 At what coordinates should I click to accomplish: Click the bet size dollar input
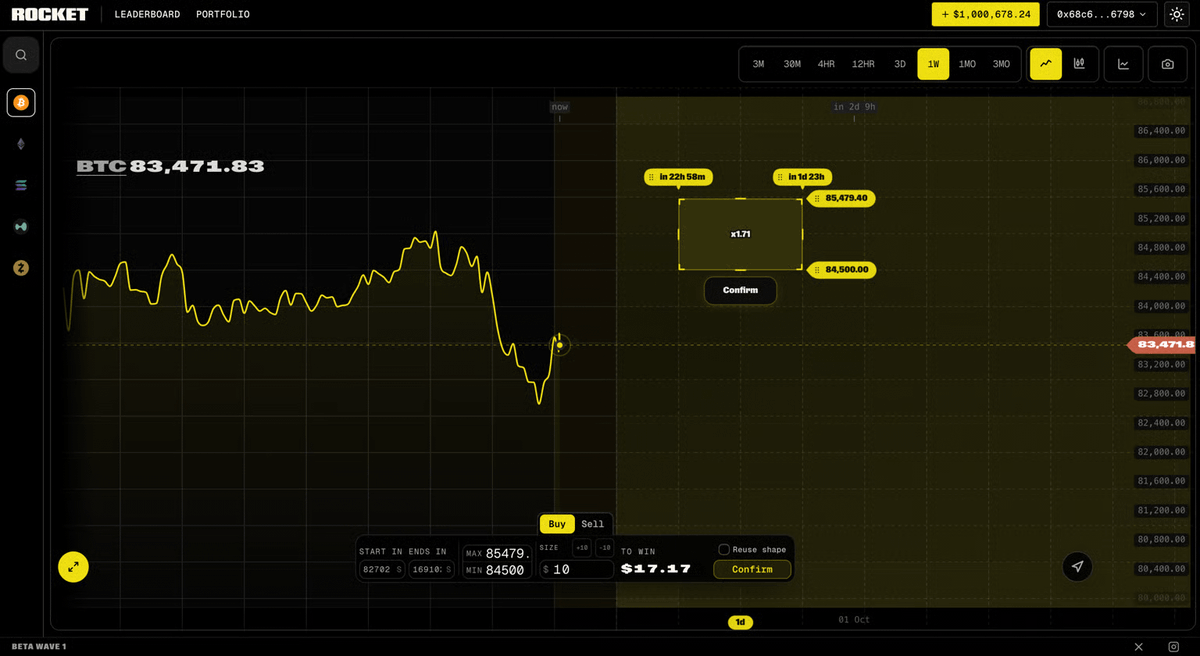pos(576,569)
